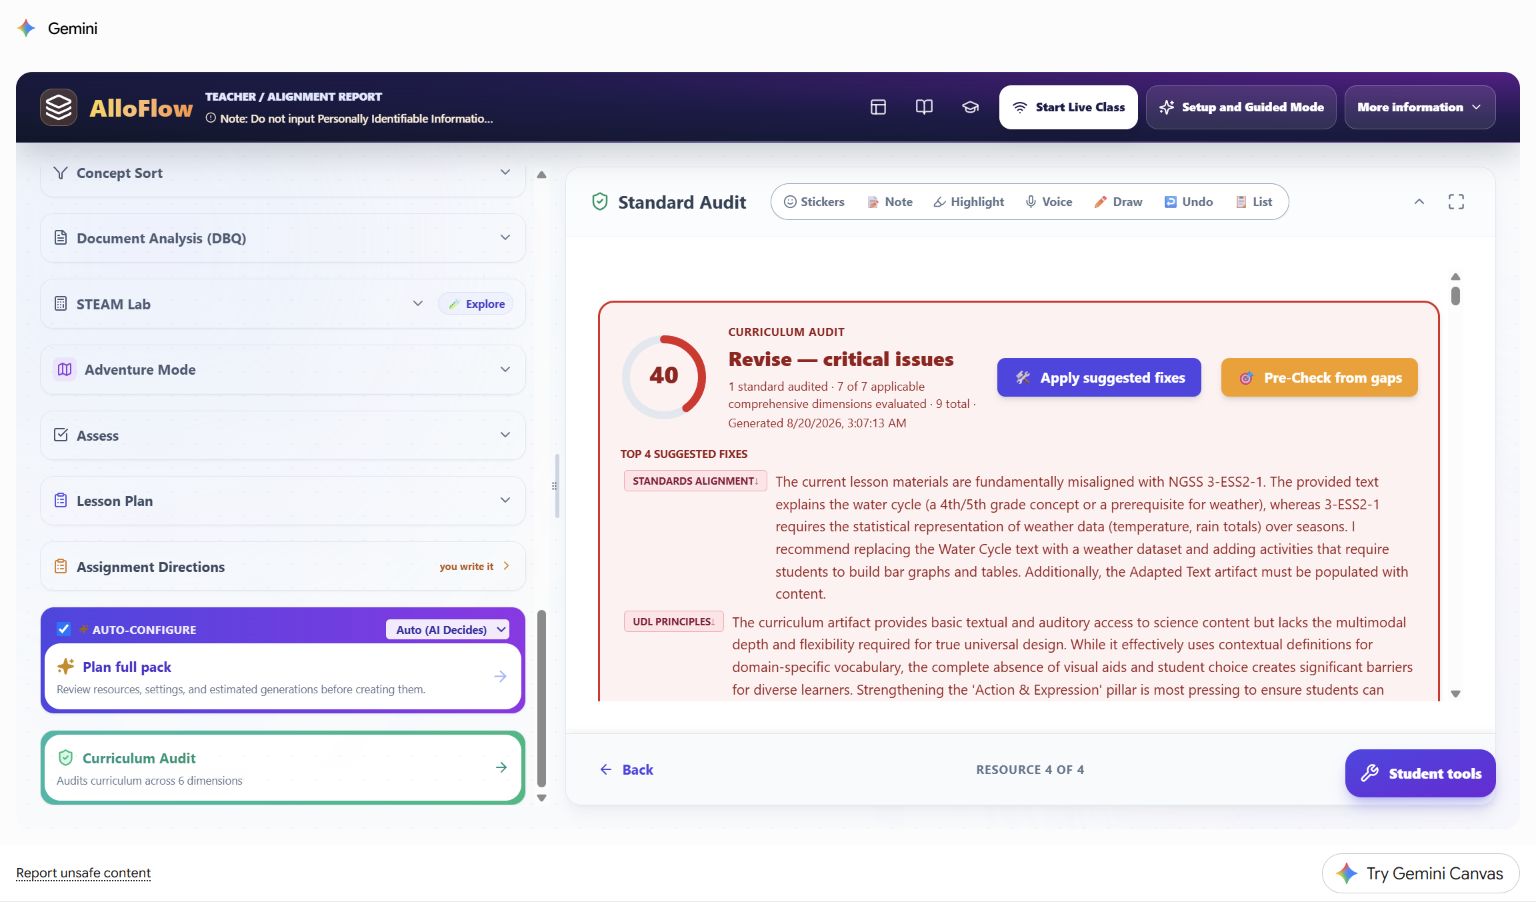Expand Standard Audit to fullscreen
This screenshot has height=902, width=1536.
click(1456, 202)
